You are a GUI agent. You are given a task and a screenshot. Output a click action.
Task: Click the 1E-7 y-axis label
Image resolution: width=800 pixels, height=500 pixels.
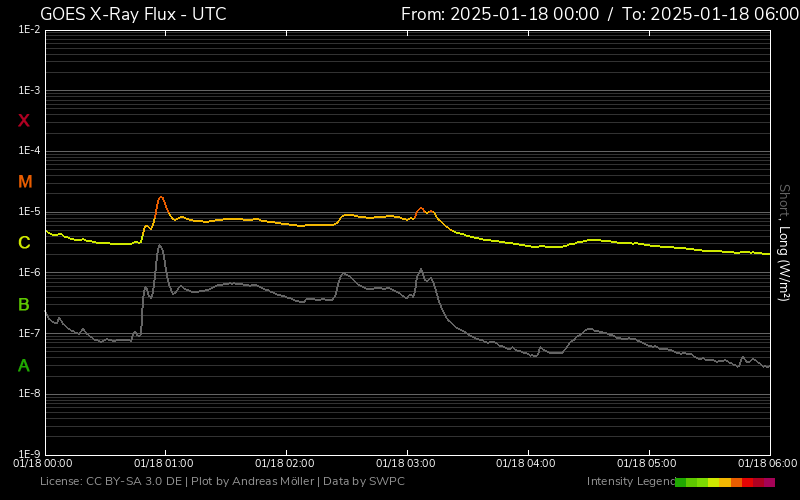[29, 333]
